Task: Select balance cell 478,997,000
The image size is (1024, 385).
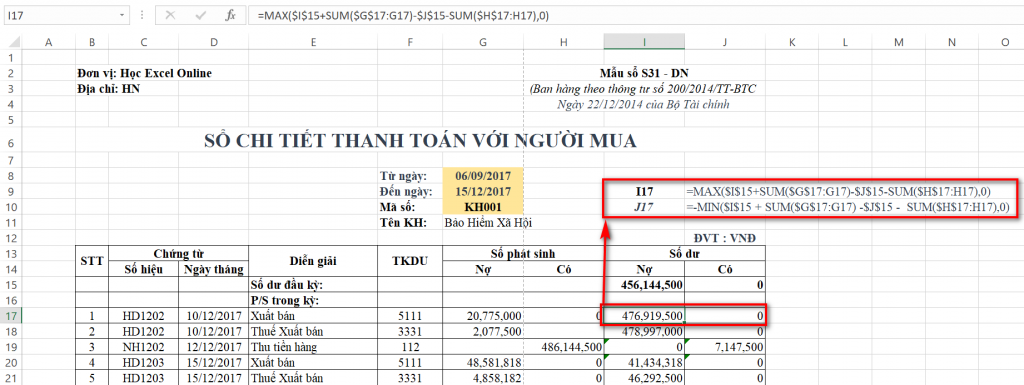Action: [x=645, y=331]
